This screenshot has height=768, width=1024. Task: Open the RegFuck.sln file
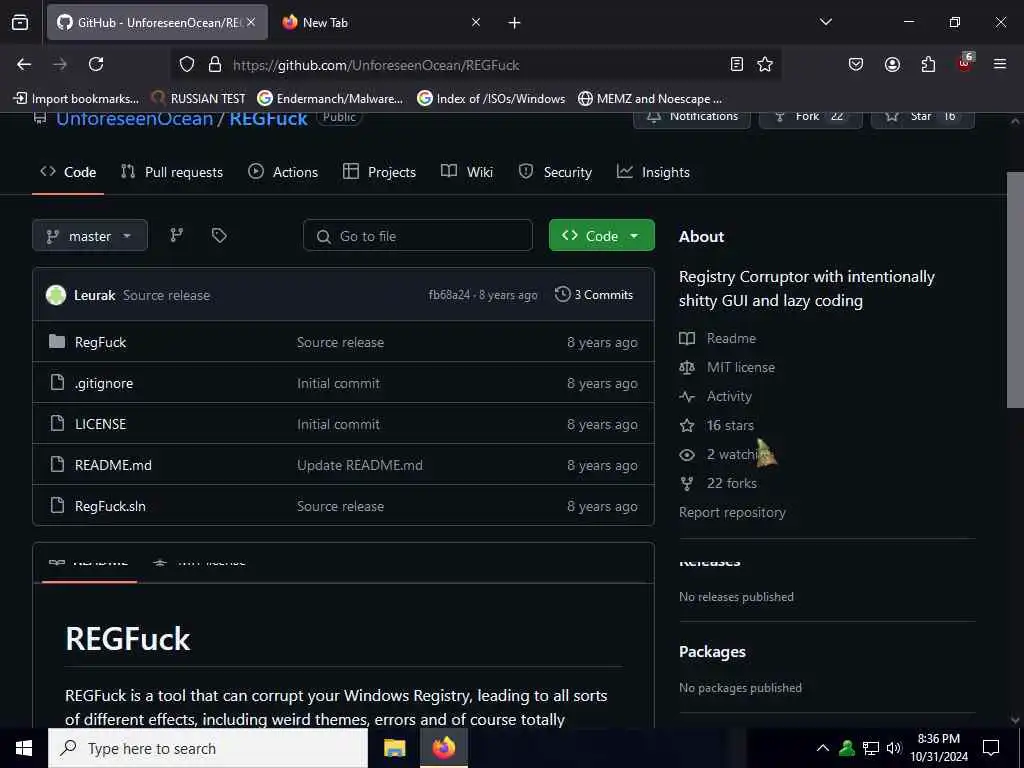[x=110, y=506]
